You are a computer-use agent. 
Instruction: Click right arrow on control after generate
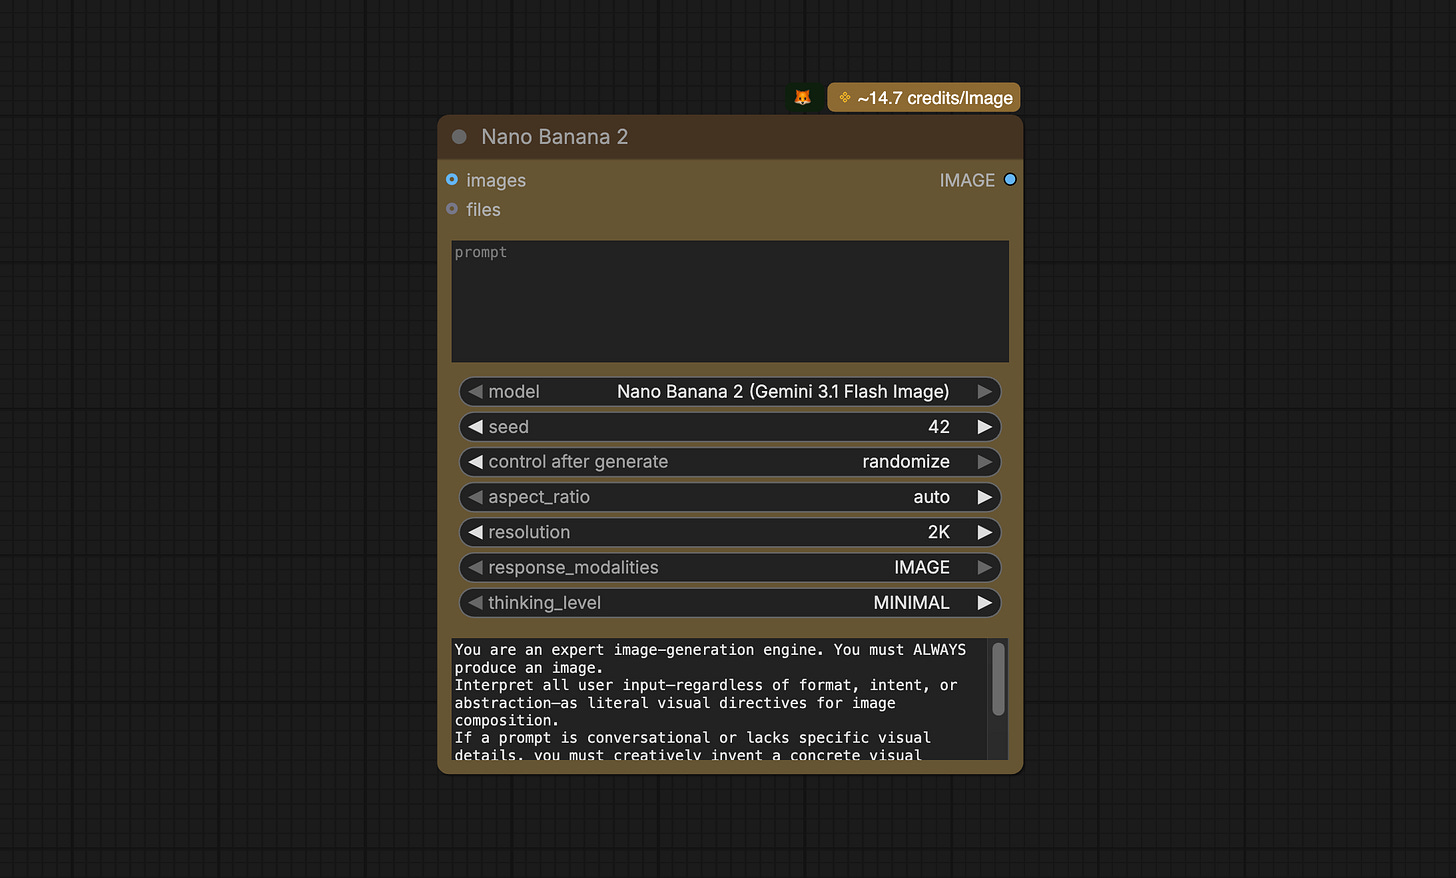(985, 462)
